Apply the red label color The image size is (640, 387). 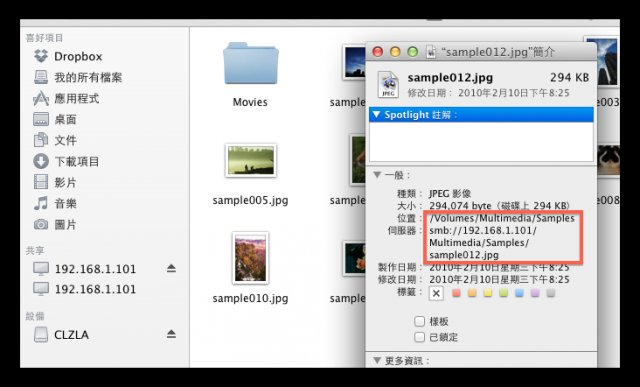[456, 293]
